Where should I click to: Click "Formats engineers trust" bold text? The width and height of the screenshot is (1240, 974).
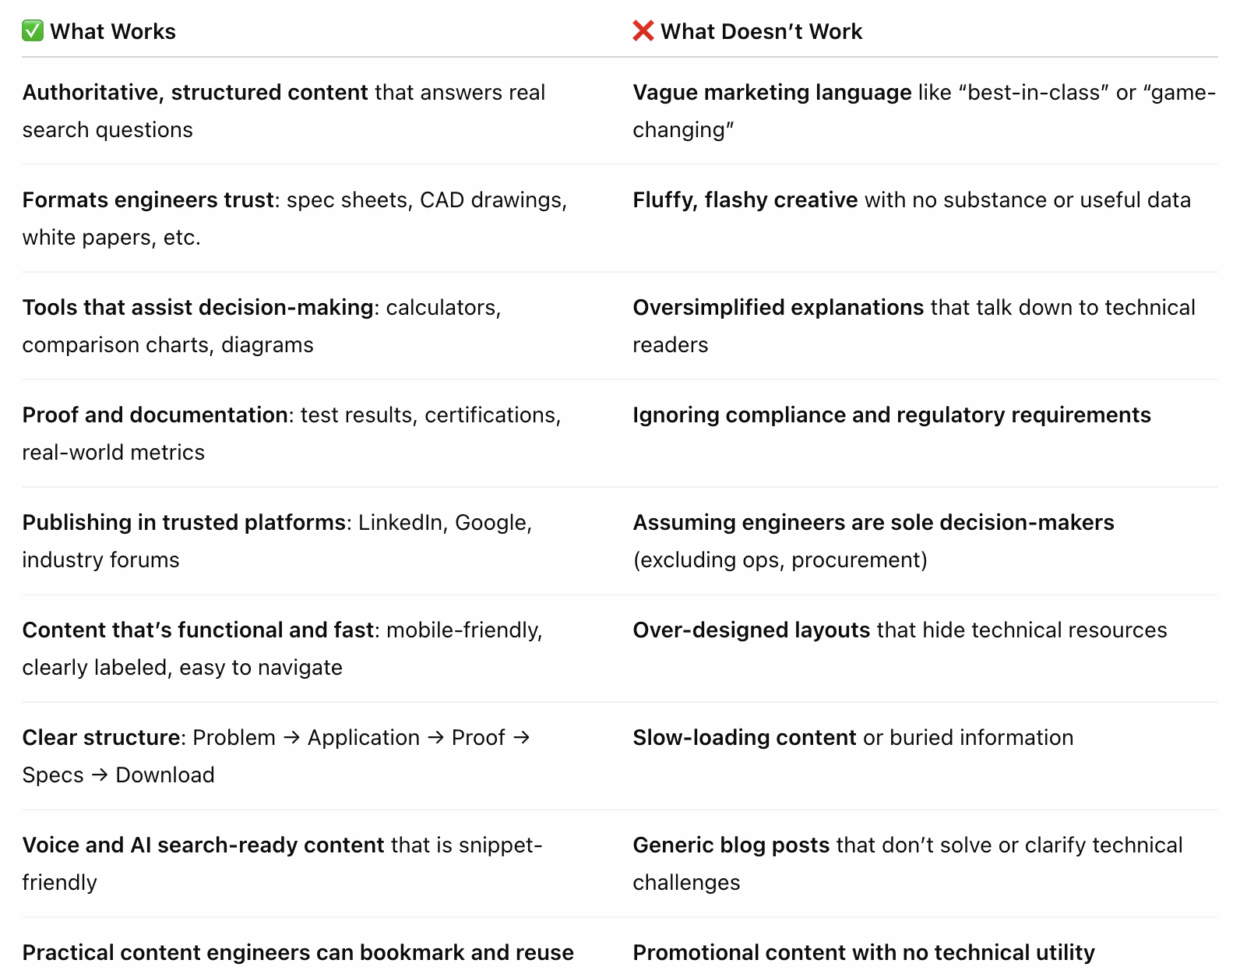[x=148, y=200]
